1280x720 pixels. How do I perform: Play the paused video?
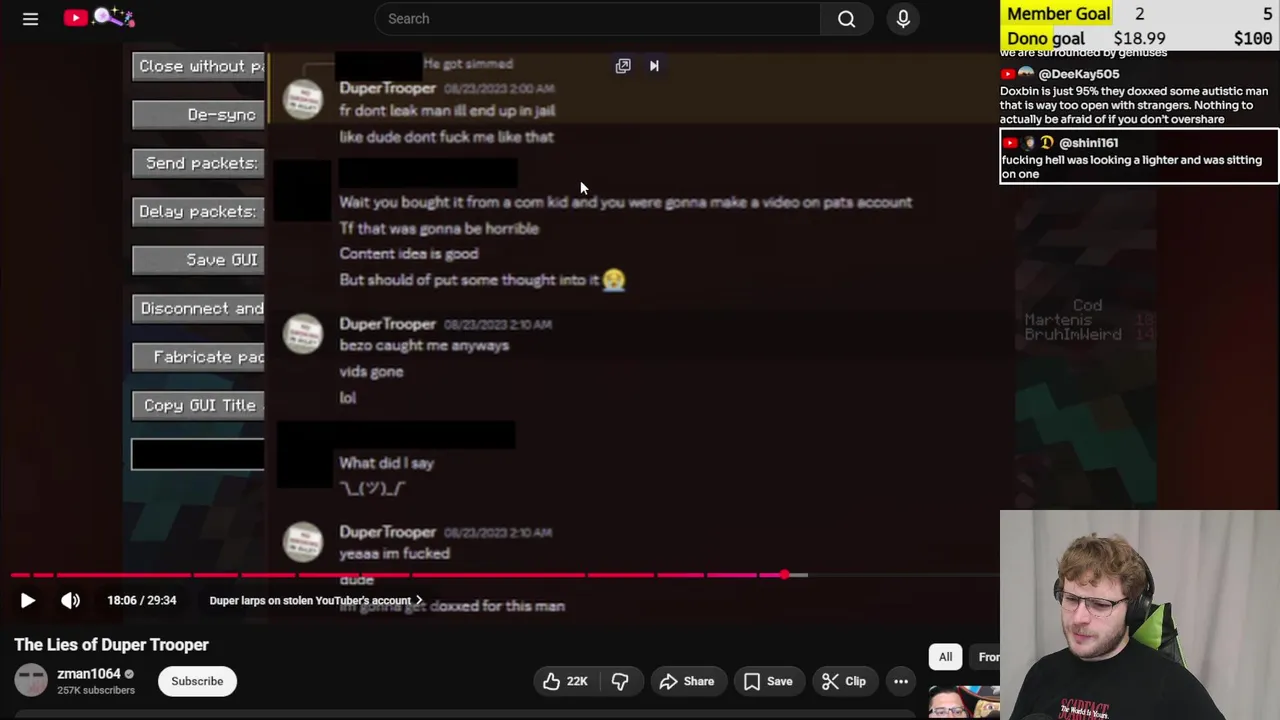(x=28, y=600)
